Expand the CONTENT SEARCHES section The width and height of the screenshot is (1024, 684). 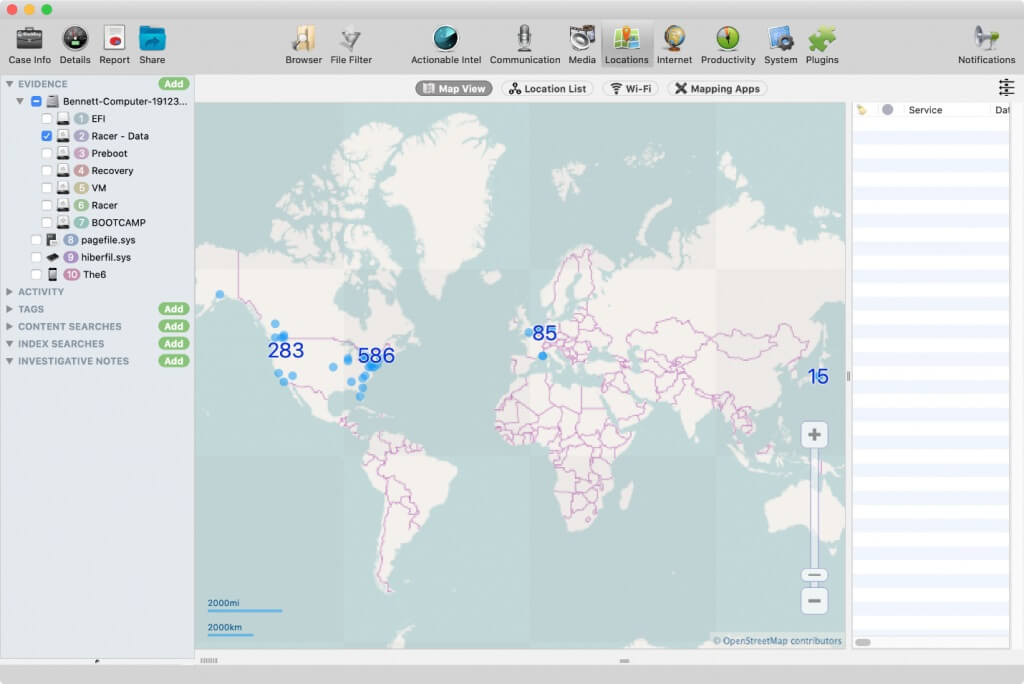click(9, 326)
